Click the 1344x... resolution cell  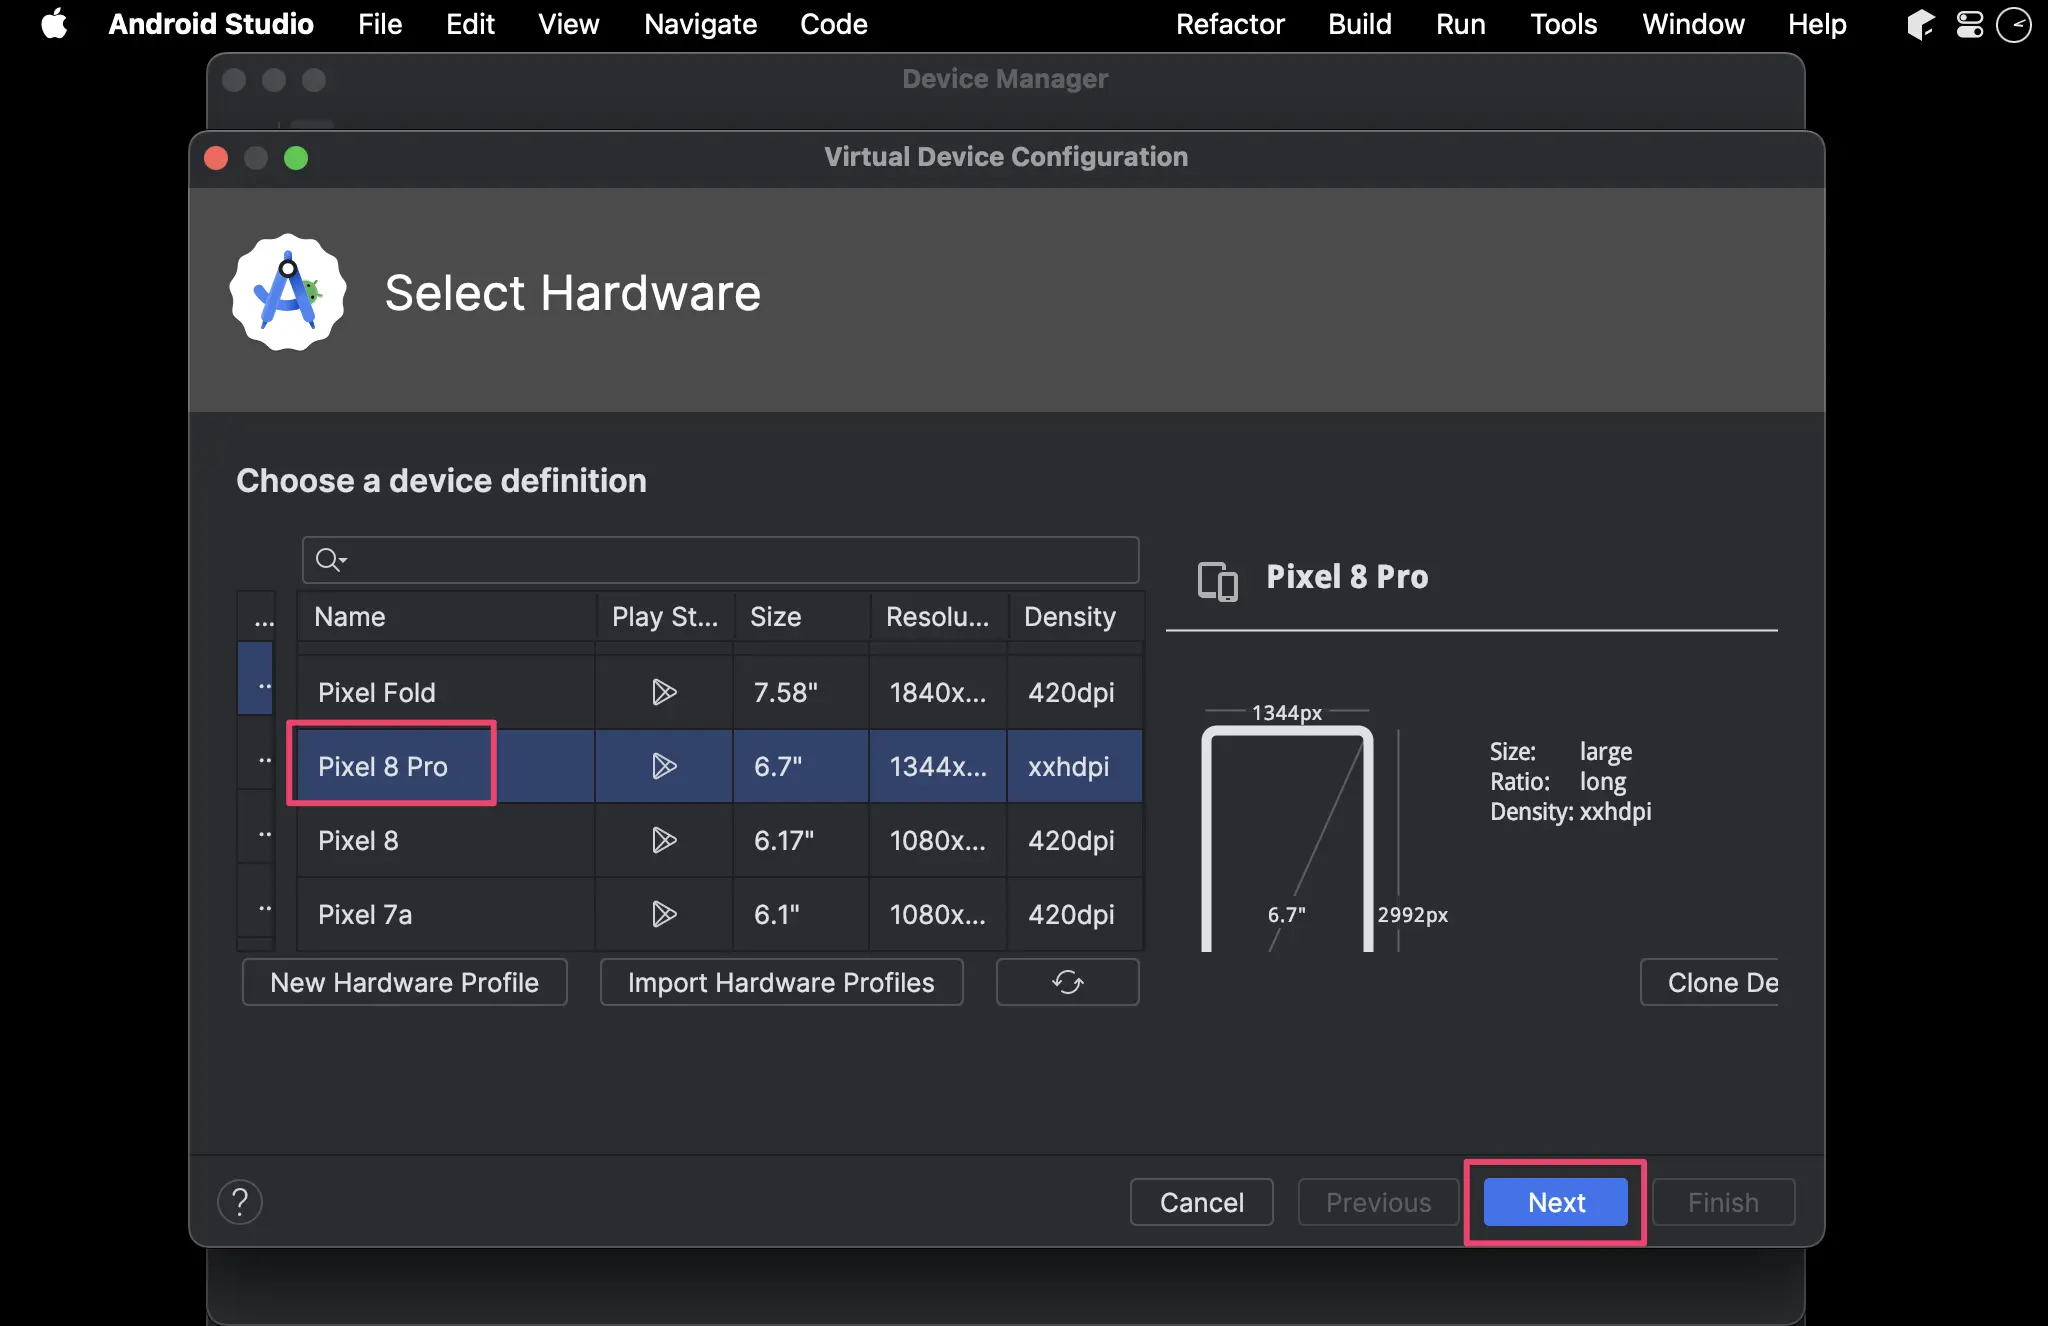[x=938, y=766]
